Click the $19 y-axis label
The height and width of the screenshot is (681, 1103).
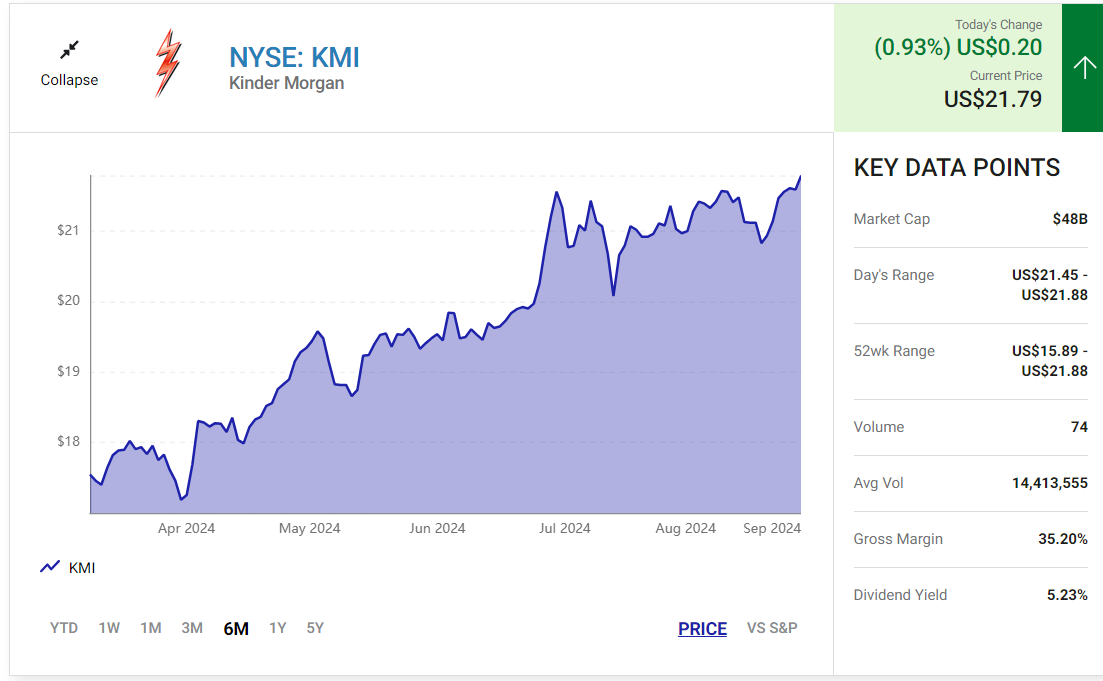coord(68,371)
